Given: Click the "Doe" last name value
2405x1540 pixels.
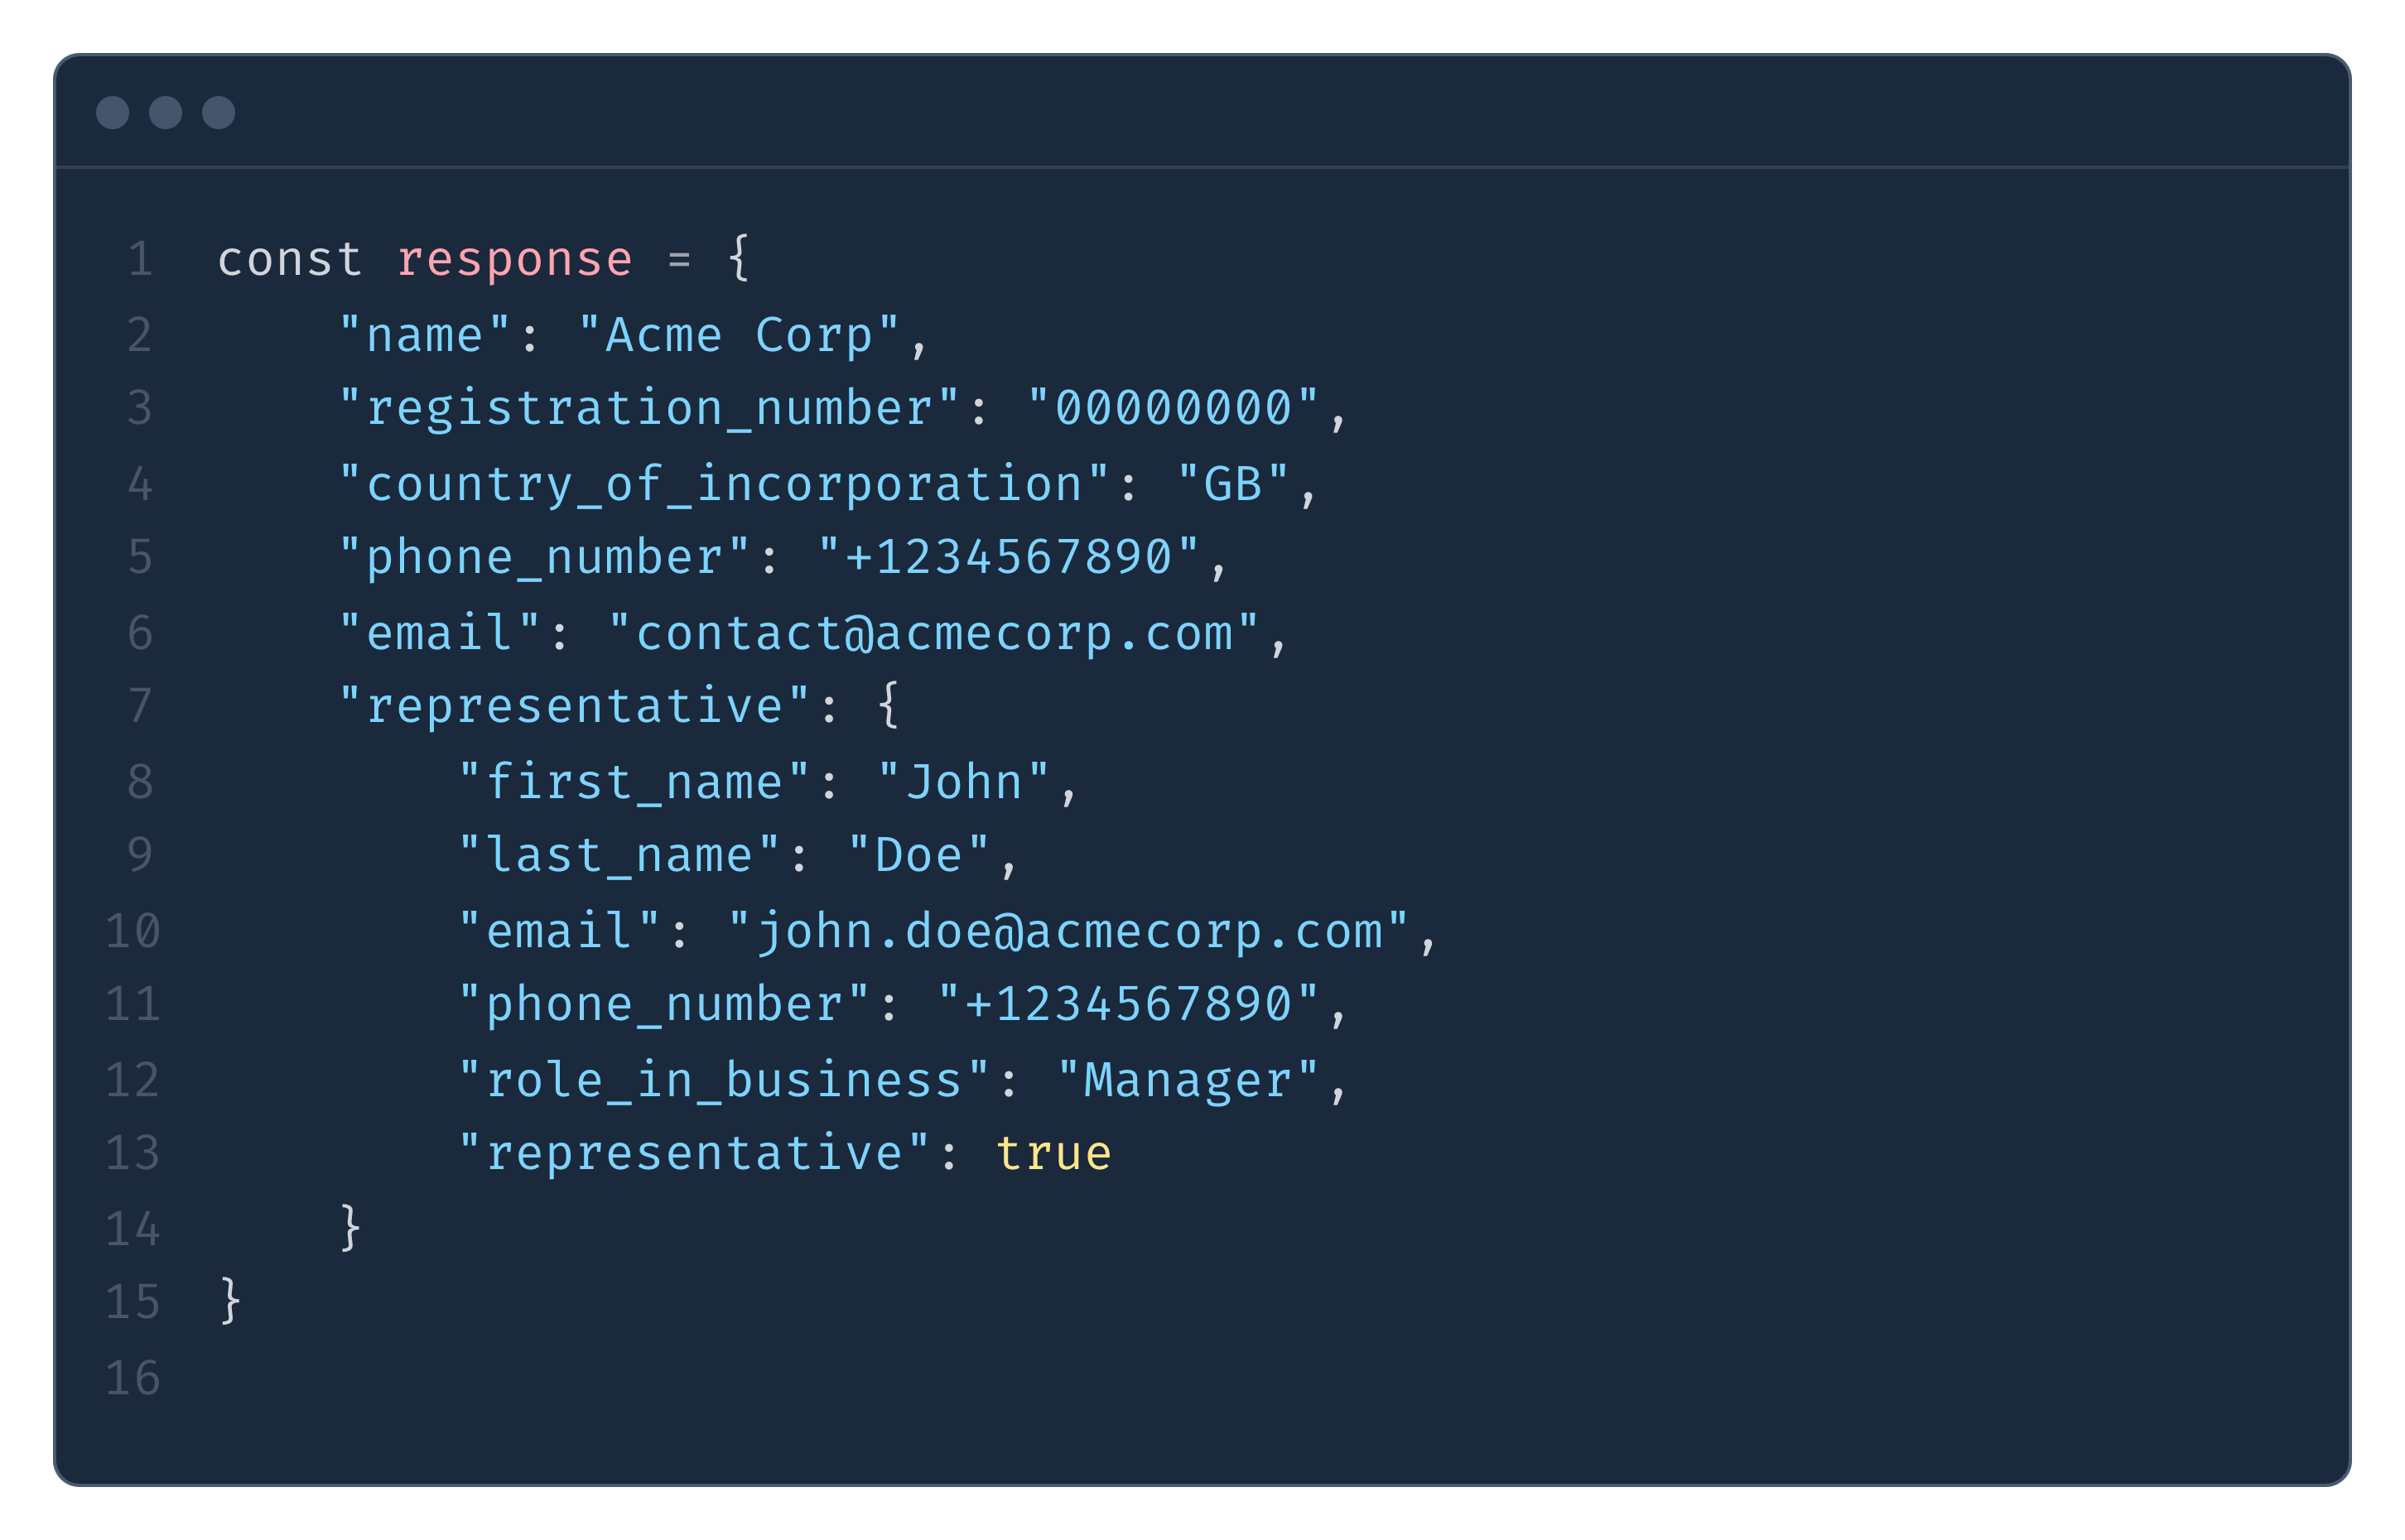Looking at the screenshot, I should pyautogui.click(x=918, y=856).
